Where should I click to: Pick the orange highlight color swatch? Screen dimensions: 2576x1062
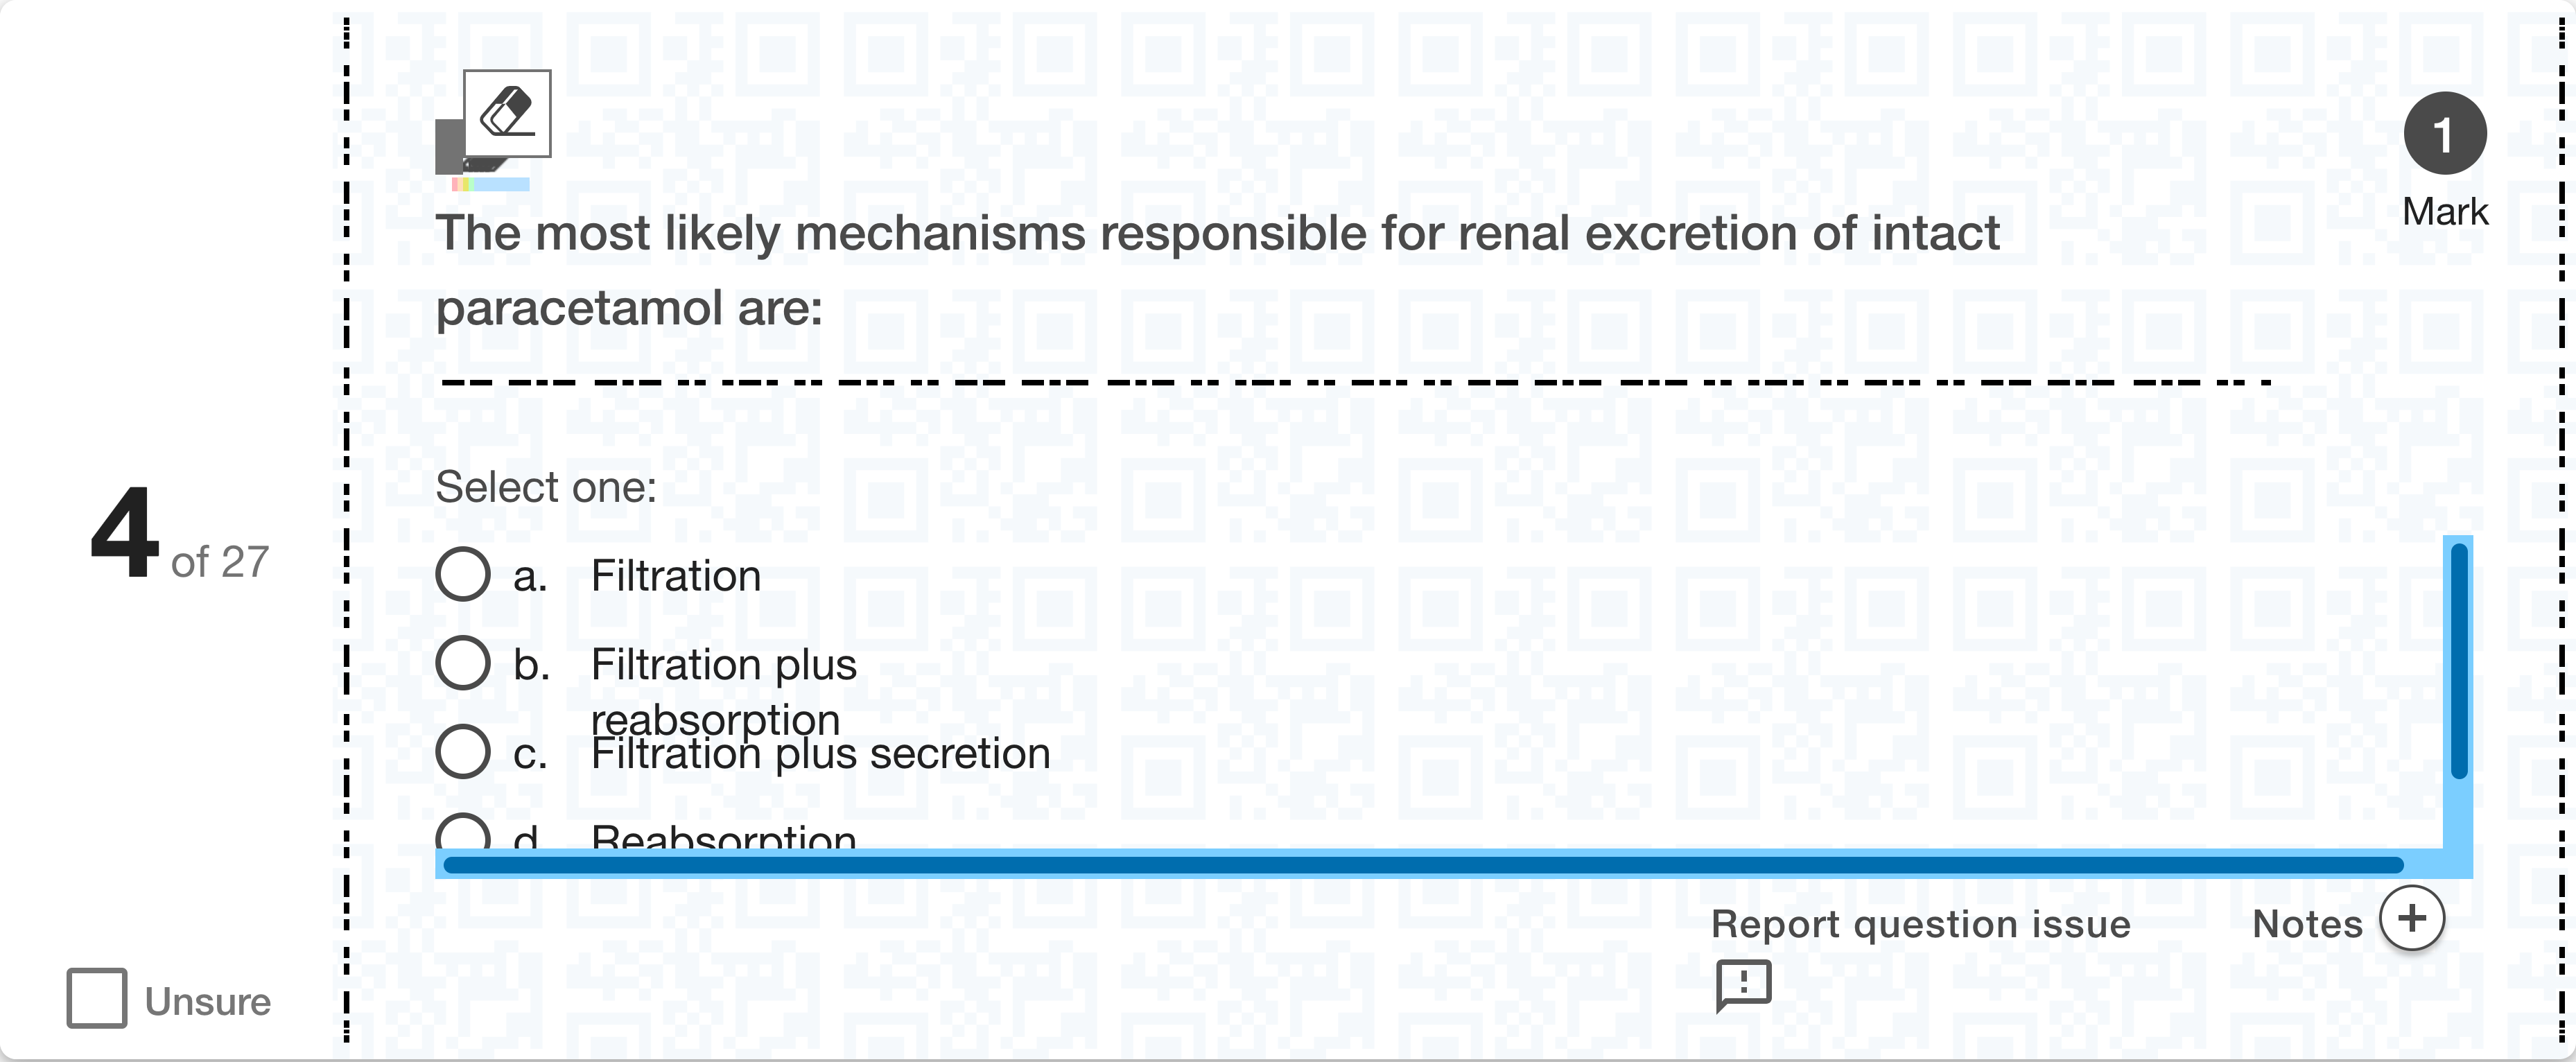point(461,185)
